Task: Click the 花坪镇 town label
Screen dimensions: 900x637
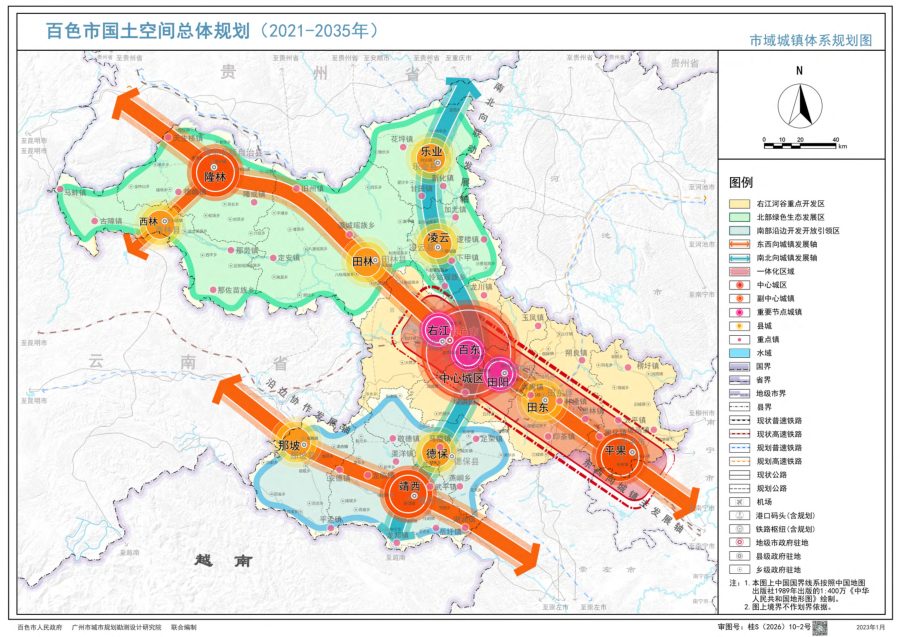Action: coord(402,139)
